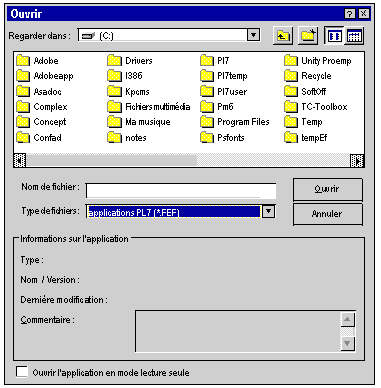Select the I386 folder
This screenshot has height=388, width=381.
tap(125, 76)
